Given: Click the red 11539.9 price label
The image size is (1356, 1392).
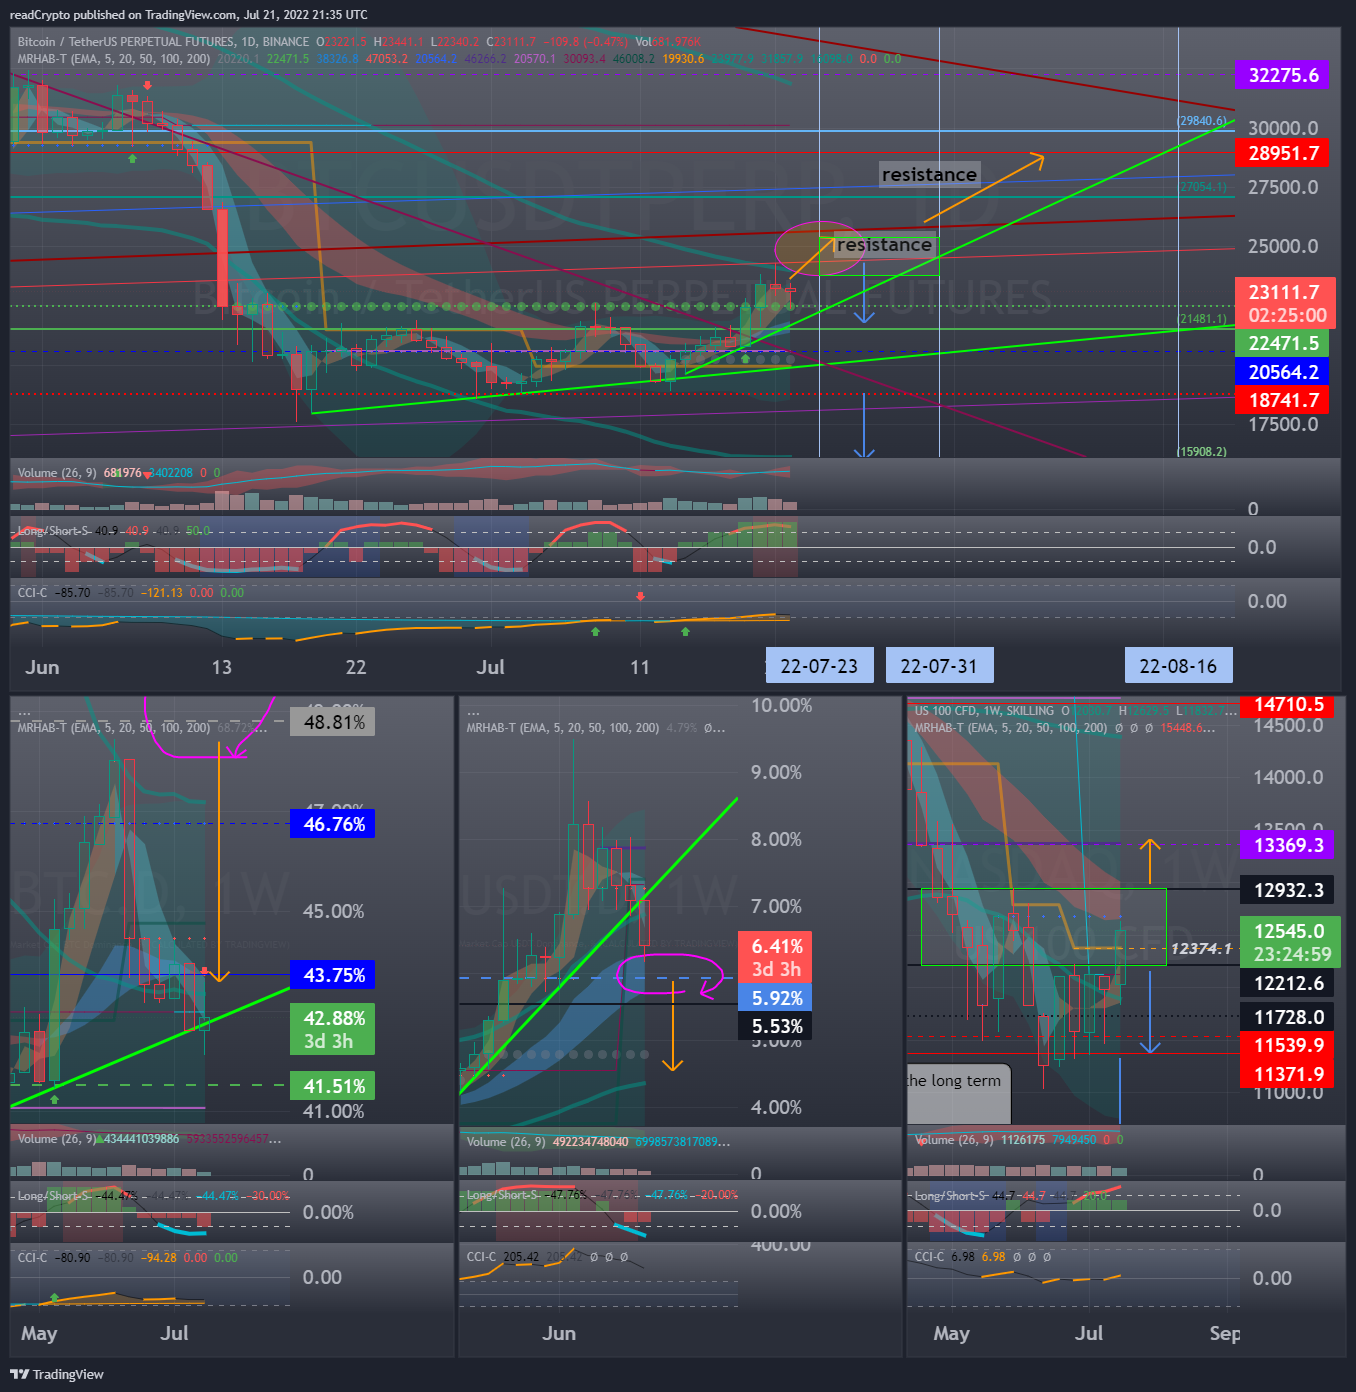Looking at the screenshot, I should pyautogui.click(x=1288, y=1045).
